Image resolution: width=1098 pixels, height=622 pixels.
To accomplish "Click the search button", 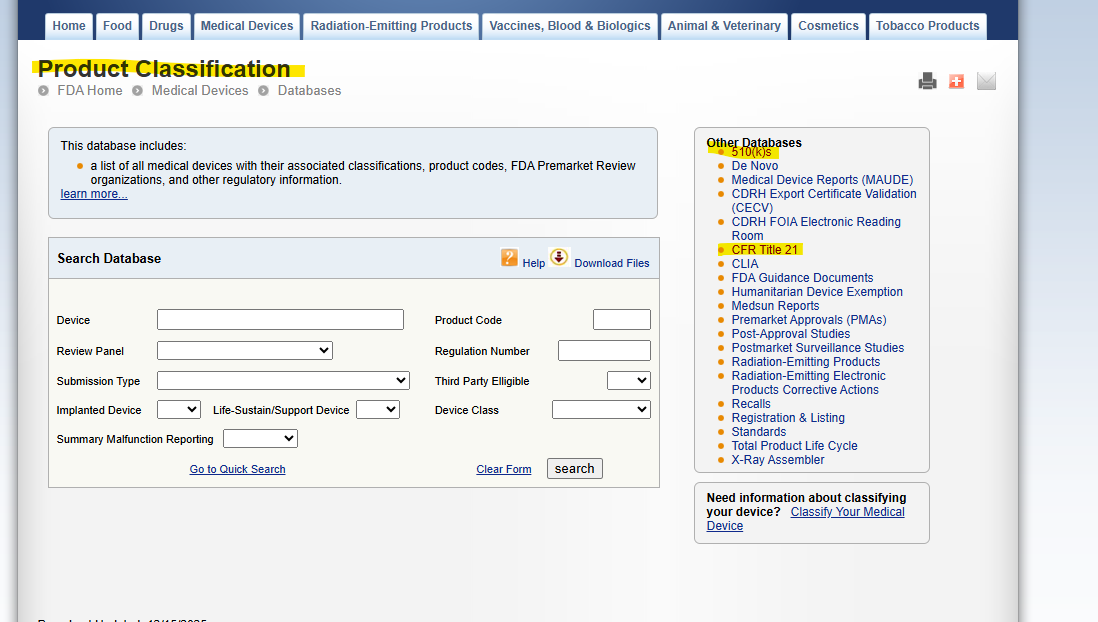I will (x=574, y=469).
